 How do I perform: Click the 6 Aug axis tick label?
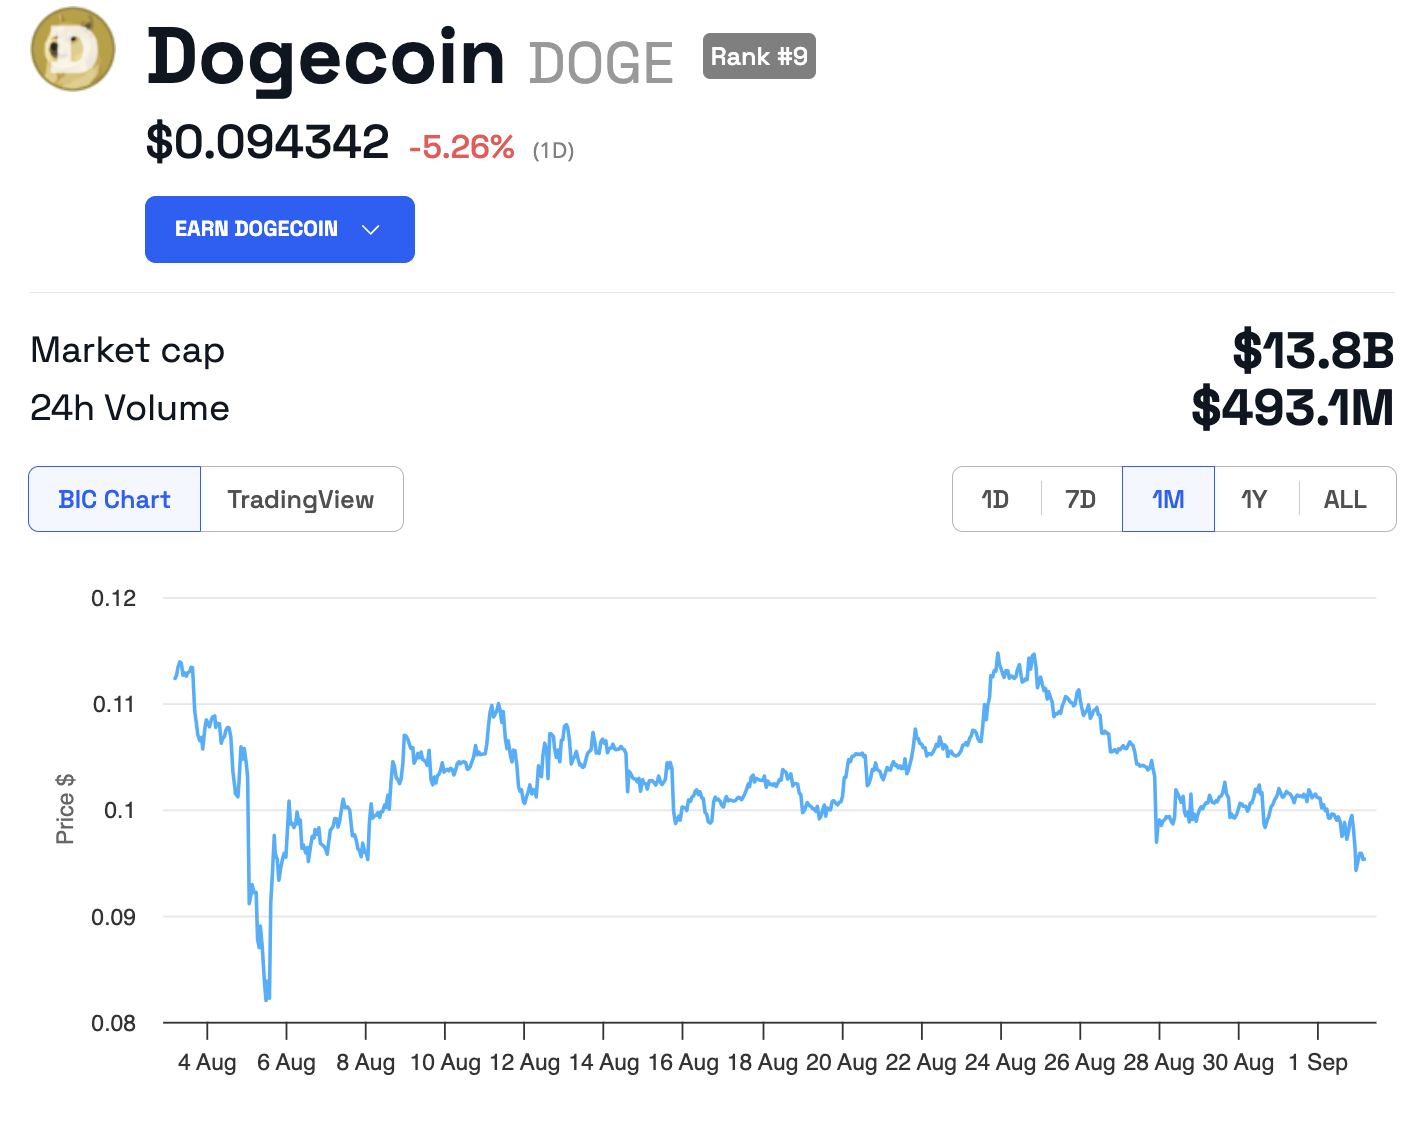286,1062
